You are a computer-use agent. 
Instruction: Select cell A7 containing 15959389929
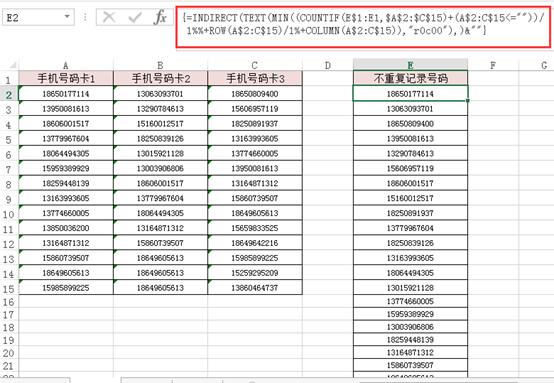tap(66, 168)
